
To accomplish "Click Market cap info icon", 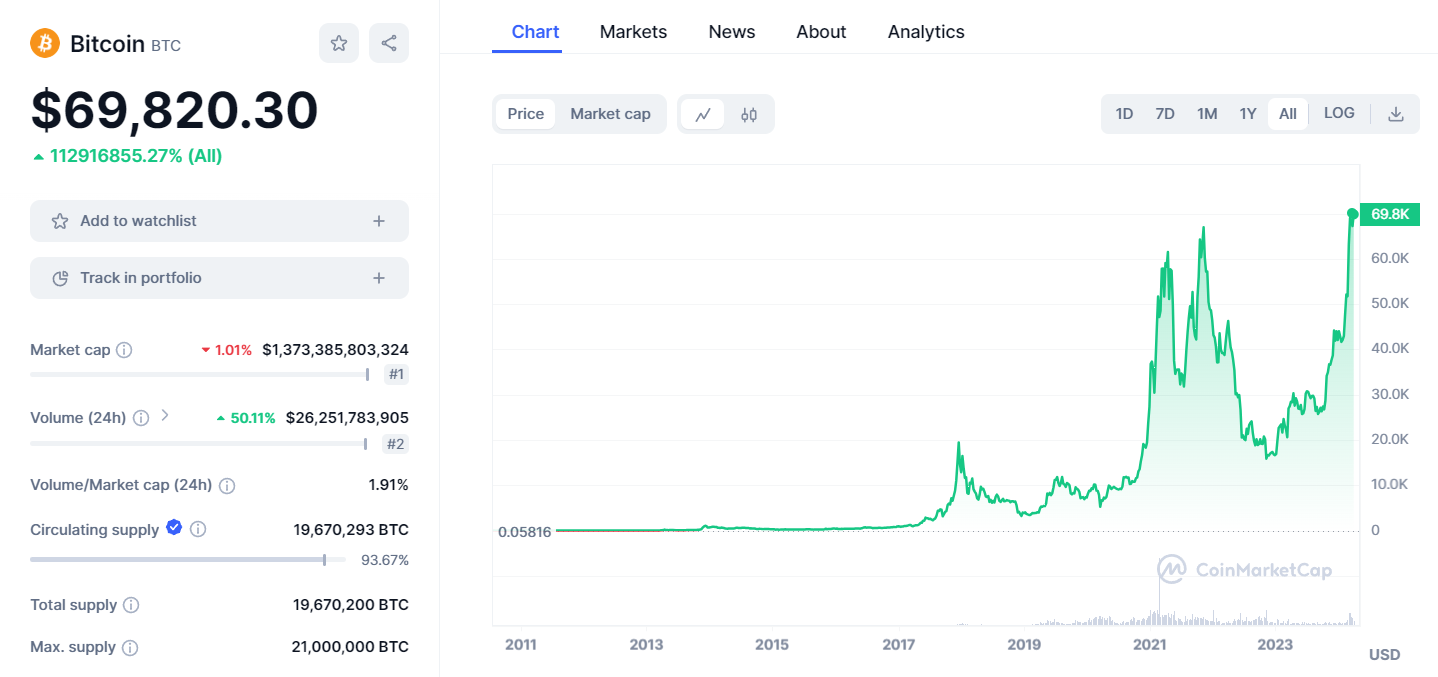I will pyautogui.click(x=124, y=350).
